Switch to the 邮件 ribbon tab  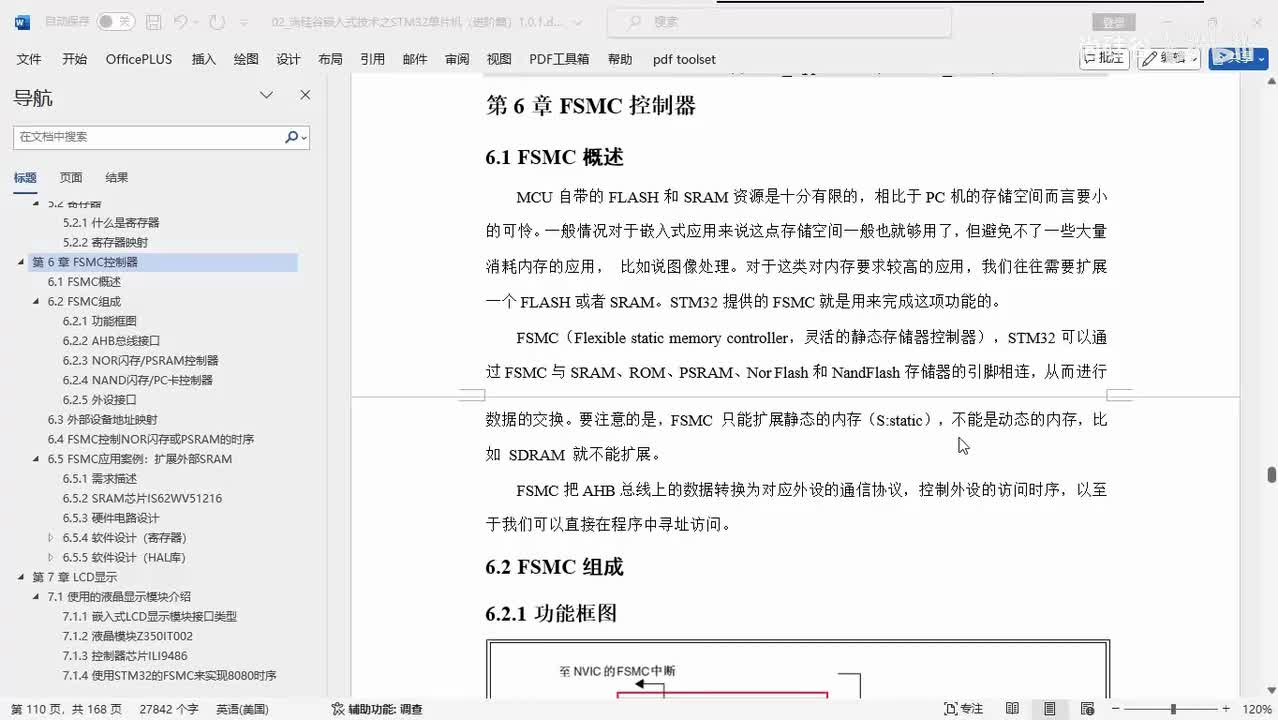[415, 59]
